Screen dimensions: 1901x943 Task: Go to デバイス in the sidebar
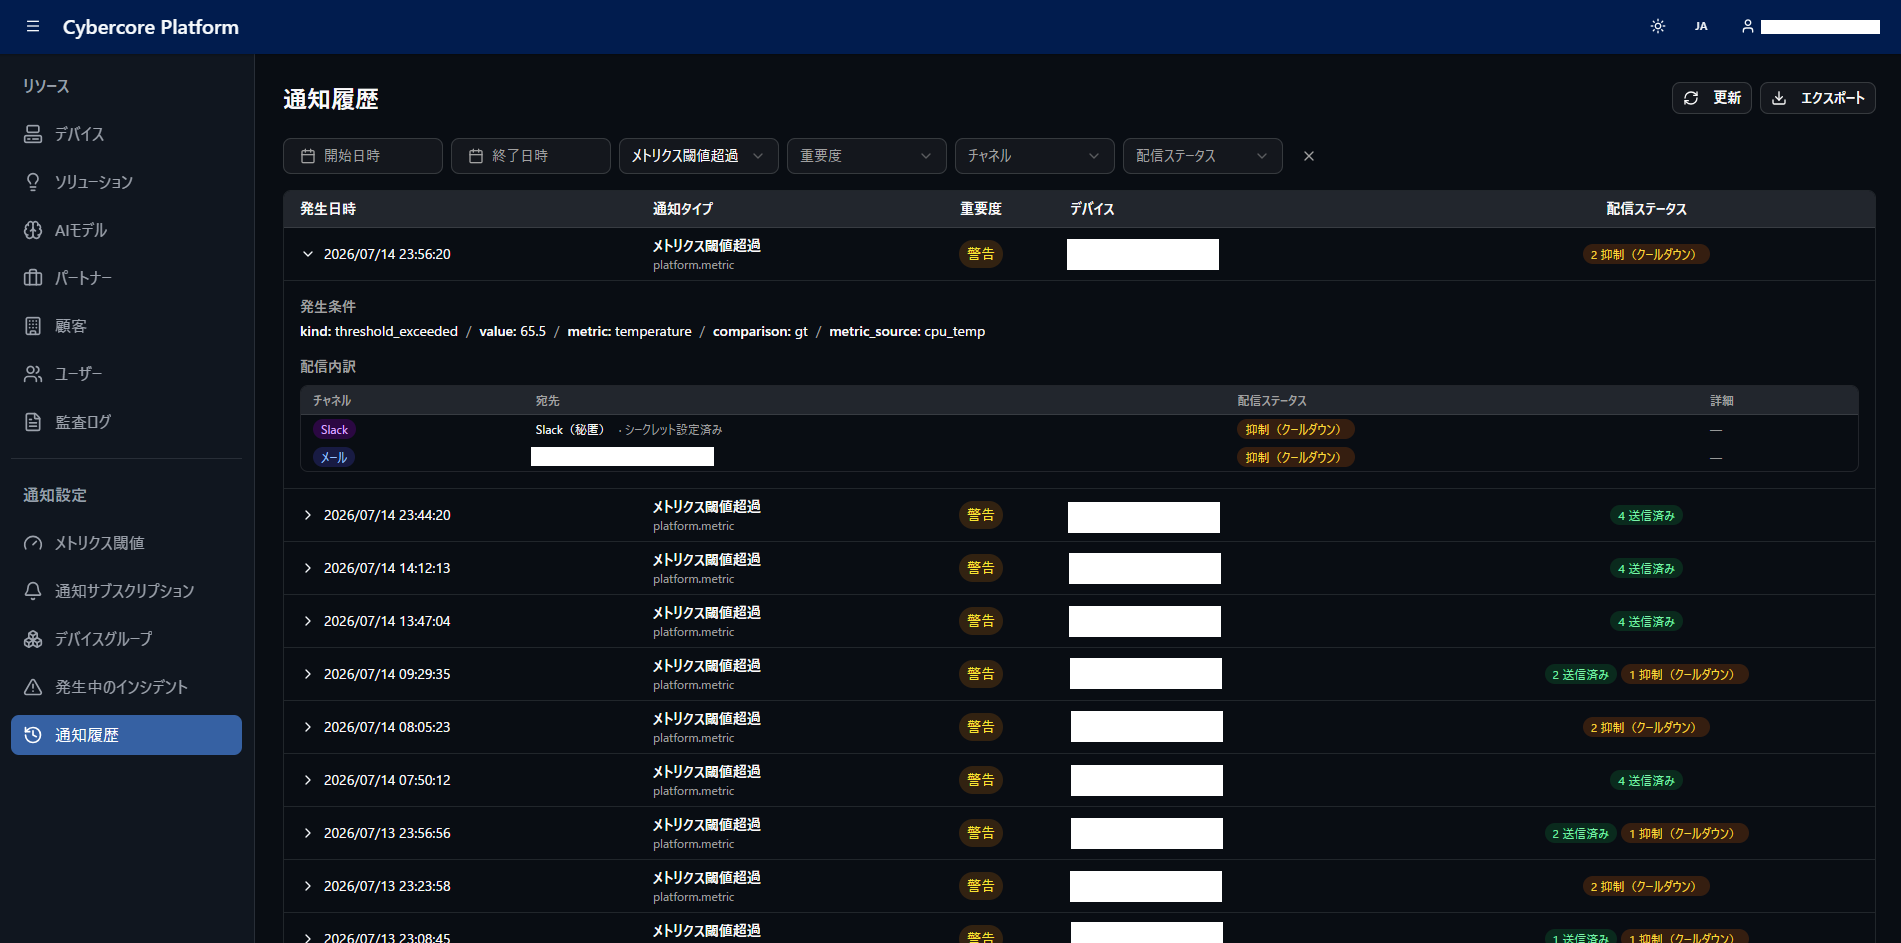click(126, 134)
